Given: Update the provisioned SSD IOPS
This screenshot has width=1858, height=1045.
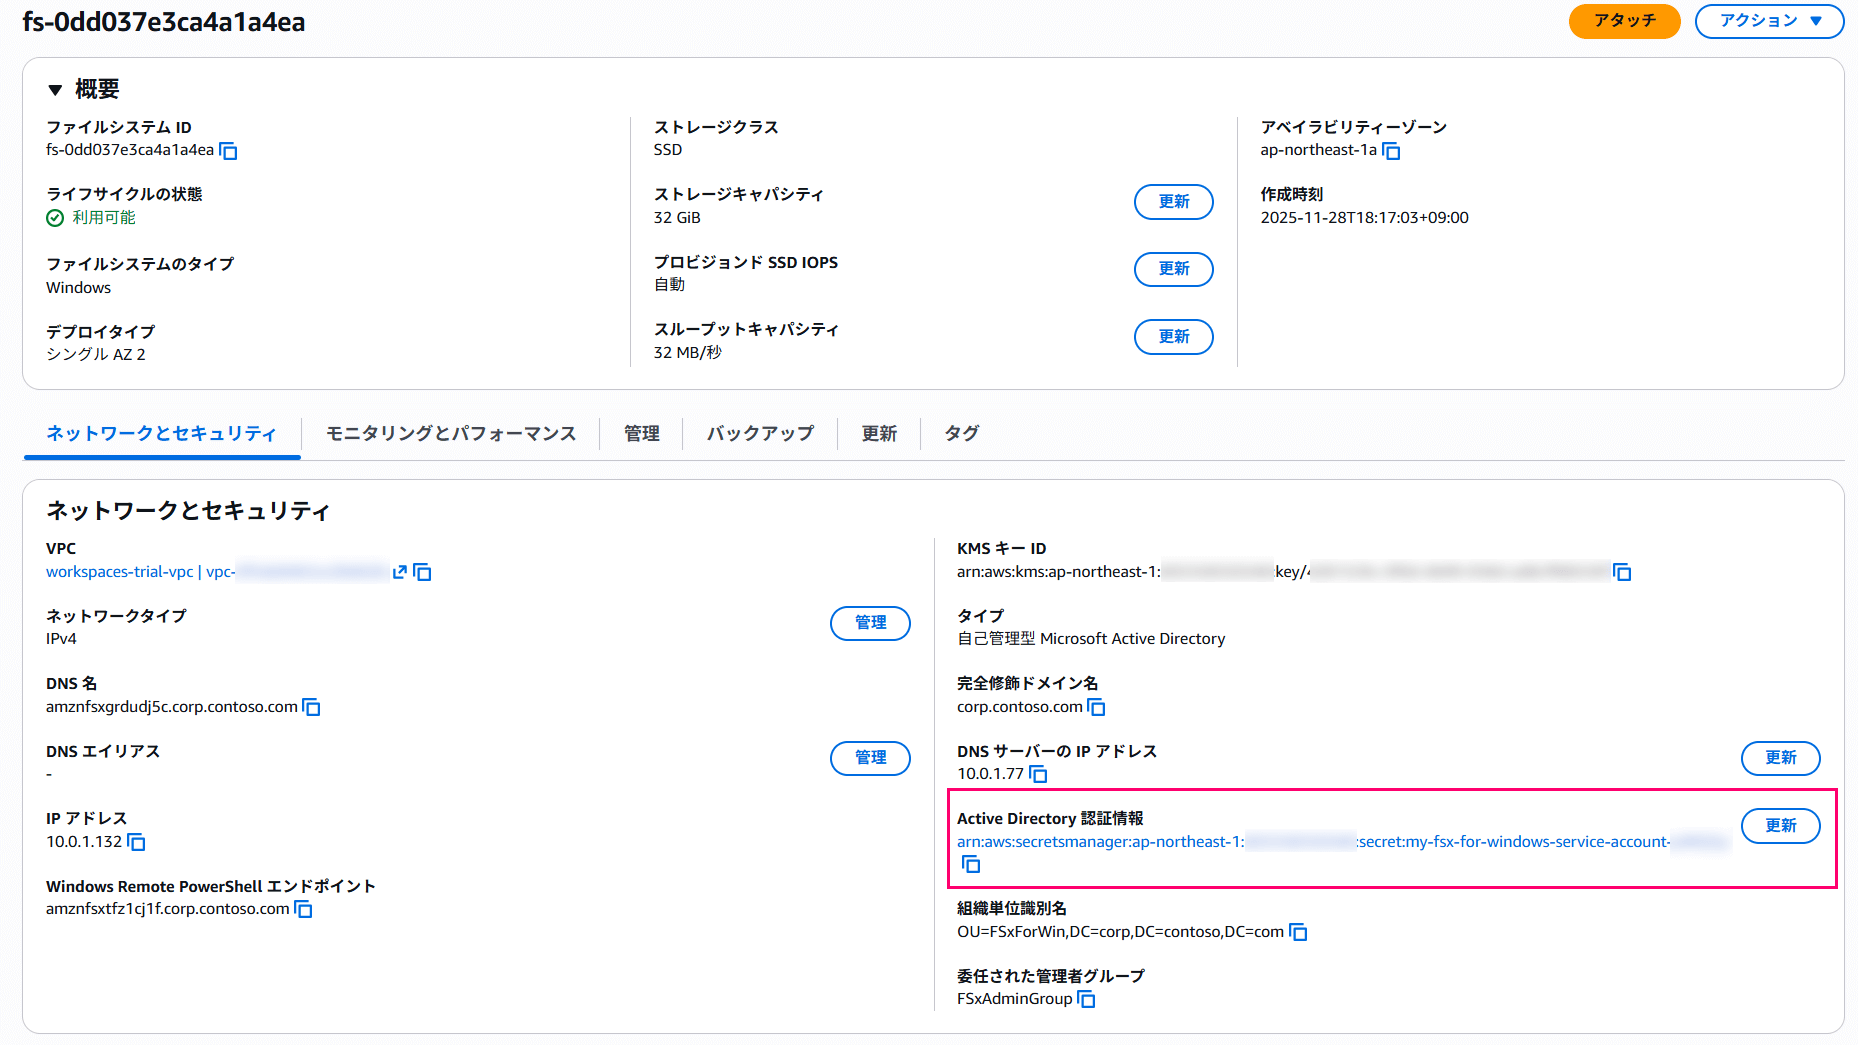Looking at the screenshot, I should [x=1173, y=269].
